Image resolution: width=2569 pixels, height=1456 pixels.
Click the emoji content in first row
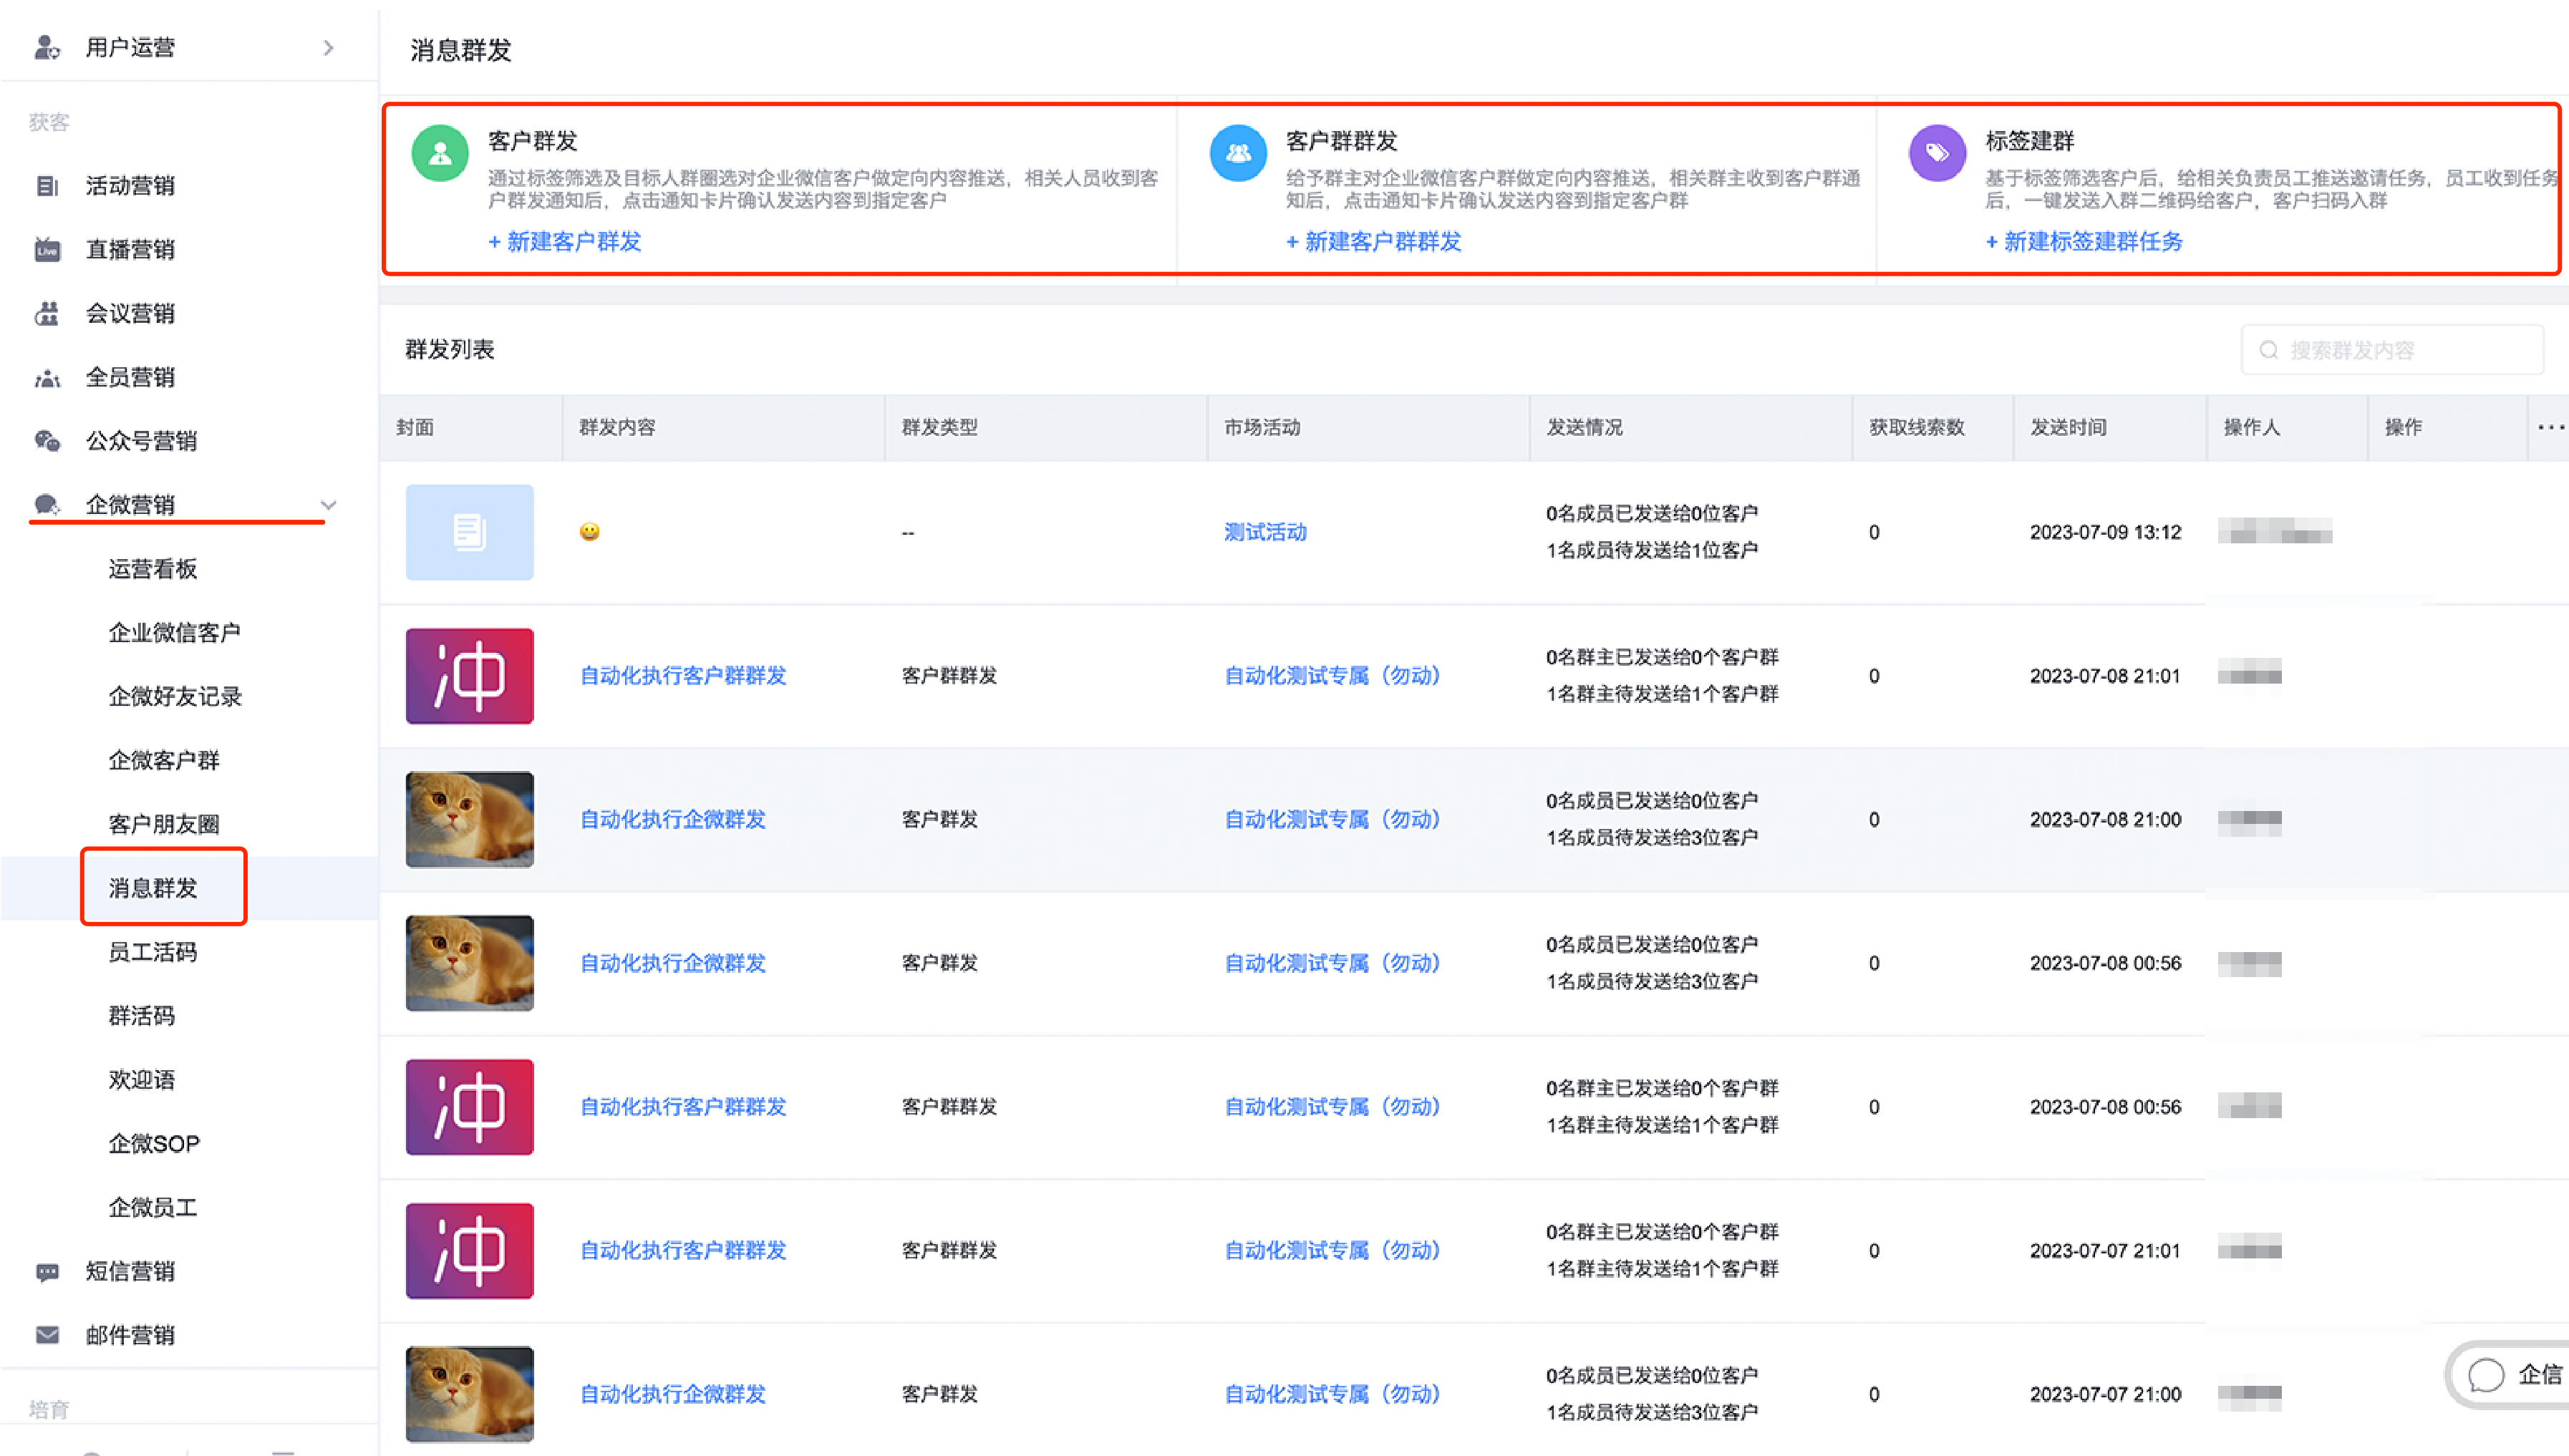click(x=590, y=532)
